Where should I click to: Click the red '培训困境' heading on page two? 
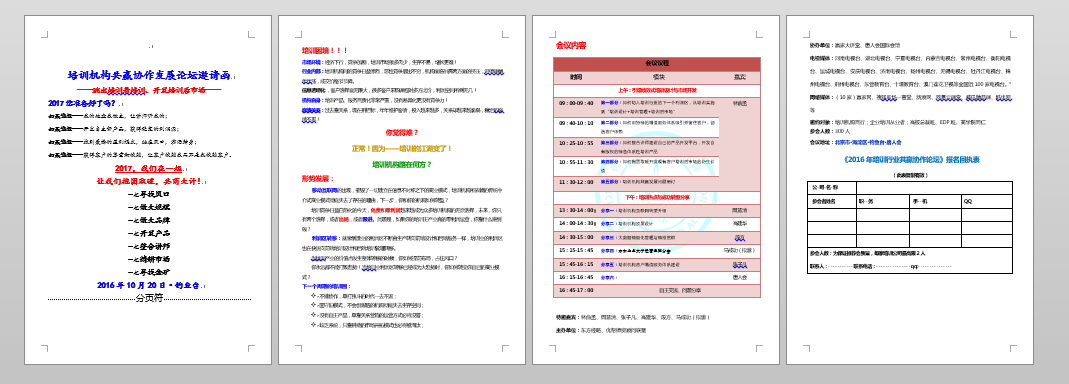pos(325,50)
